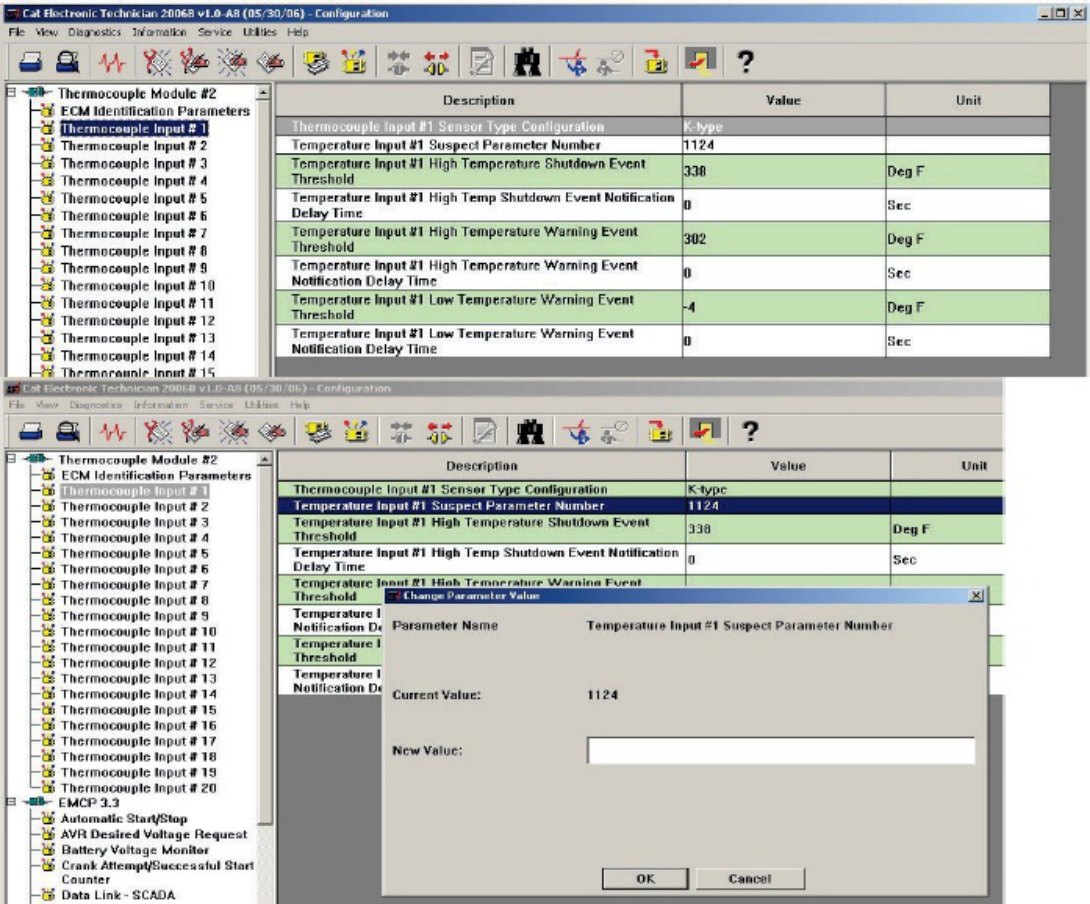Viewport: 1090px width, 904px height.
Task: Click the binoculars icon in lower window toolbar
Action: pos(530,432)
